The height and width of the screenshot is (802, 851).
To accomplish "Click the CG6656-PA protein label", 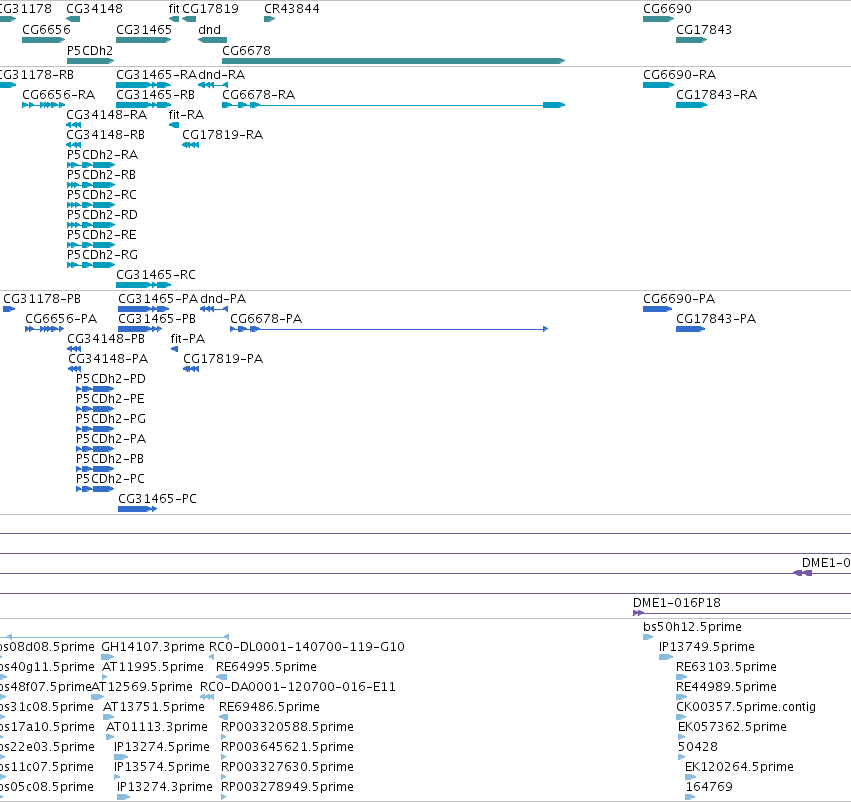I will pos(61,319).
